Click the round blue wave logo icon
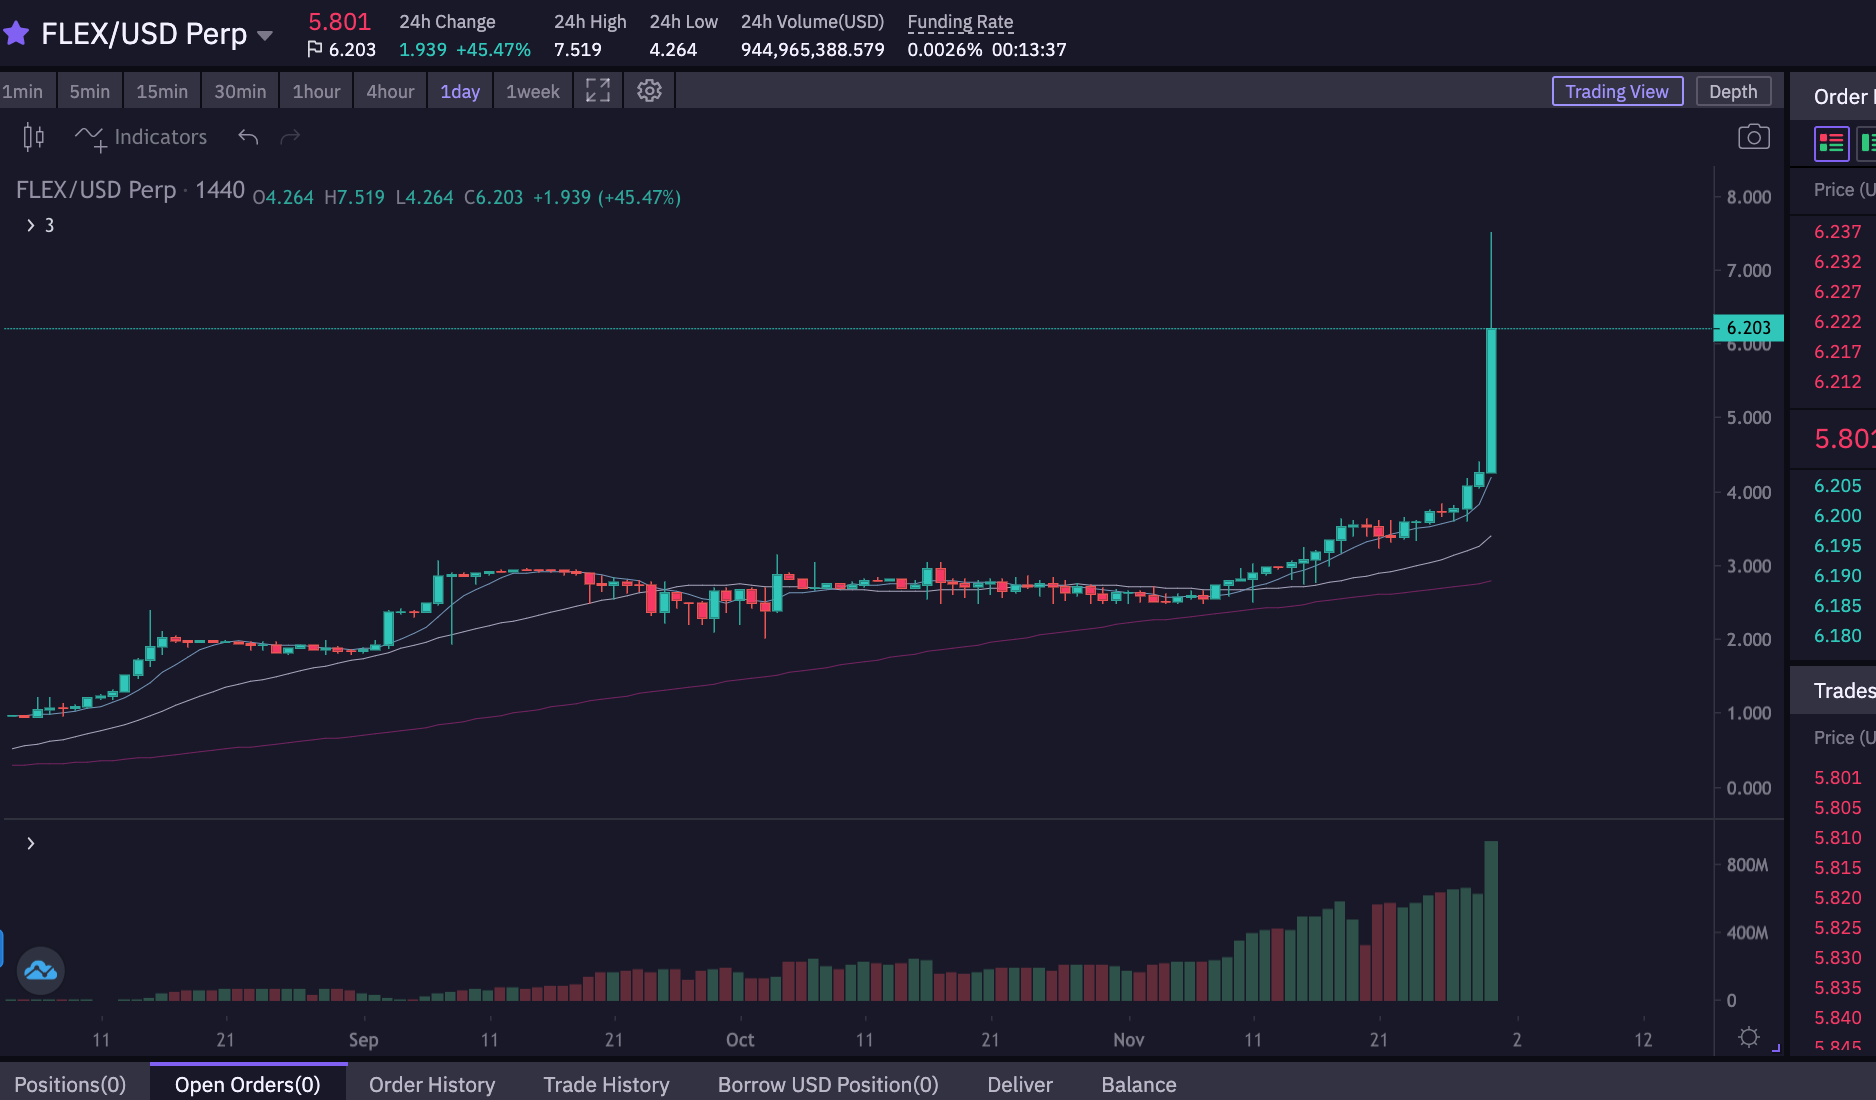Viewport: 1876px width, 1100px height. point(41,970)
